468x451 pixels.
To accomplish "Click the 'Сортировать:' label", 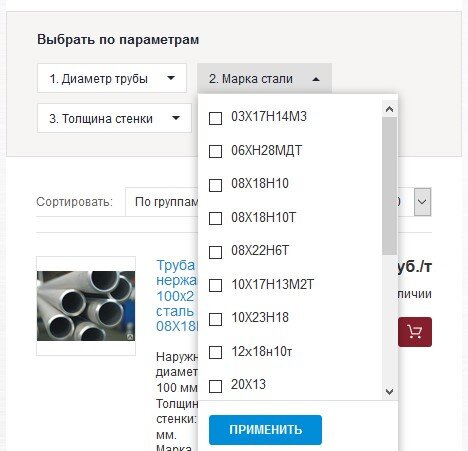I will [75, 202].
